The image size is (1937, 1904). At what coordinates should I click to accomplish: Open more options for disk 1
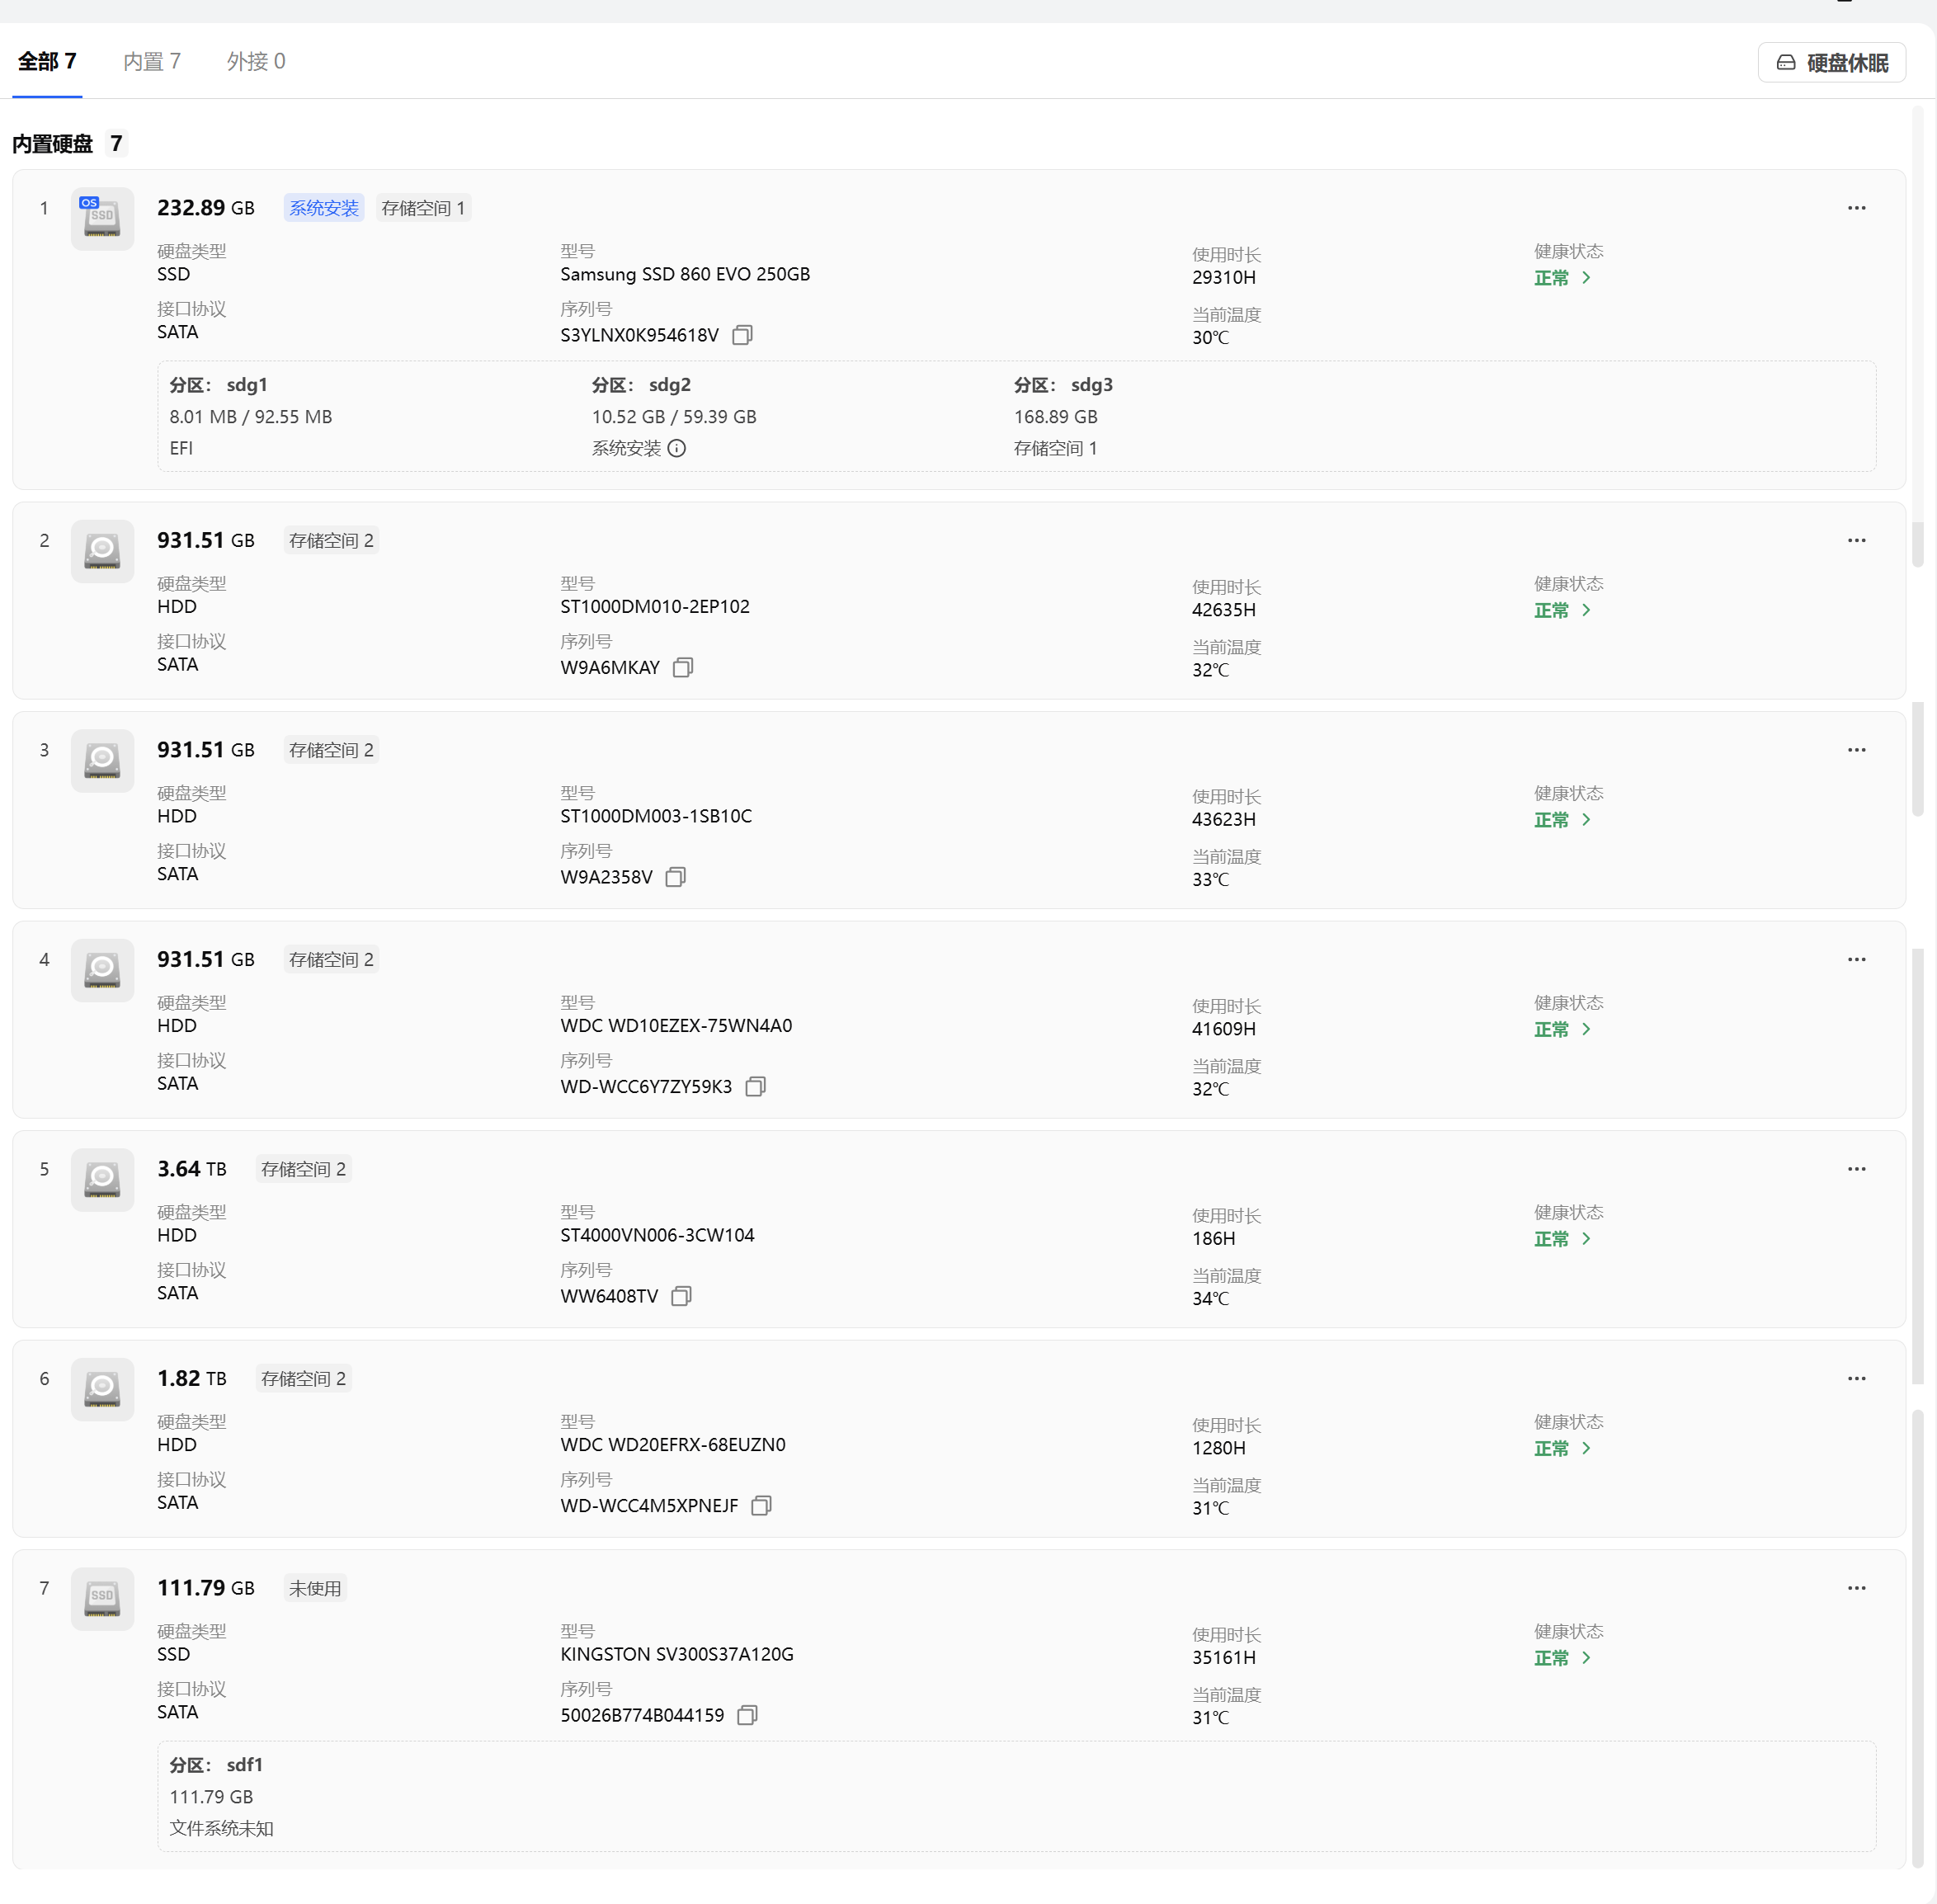[x=1856, y=208]
